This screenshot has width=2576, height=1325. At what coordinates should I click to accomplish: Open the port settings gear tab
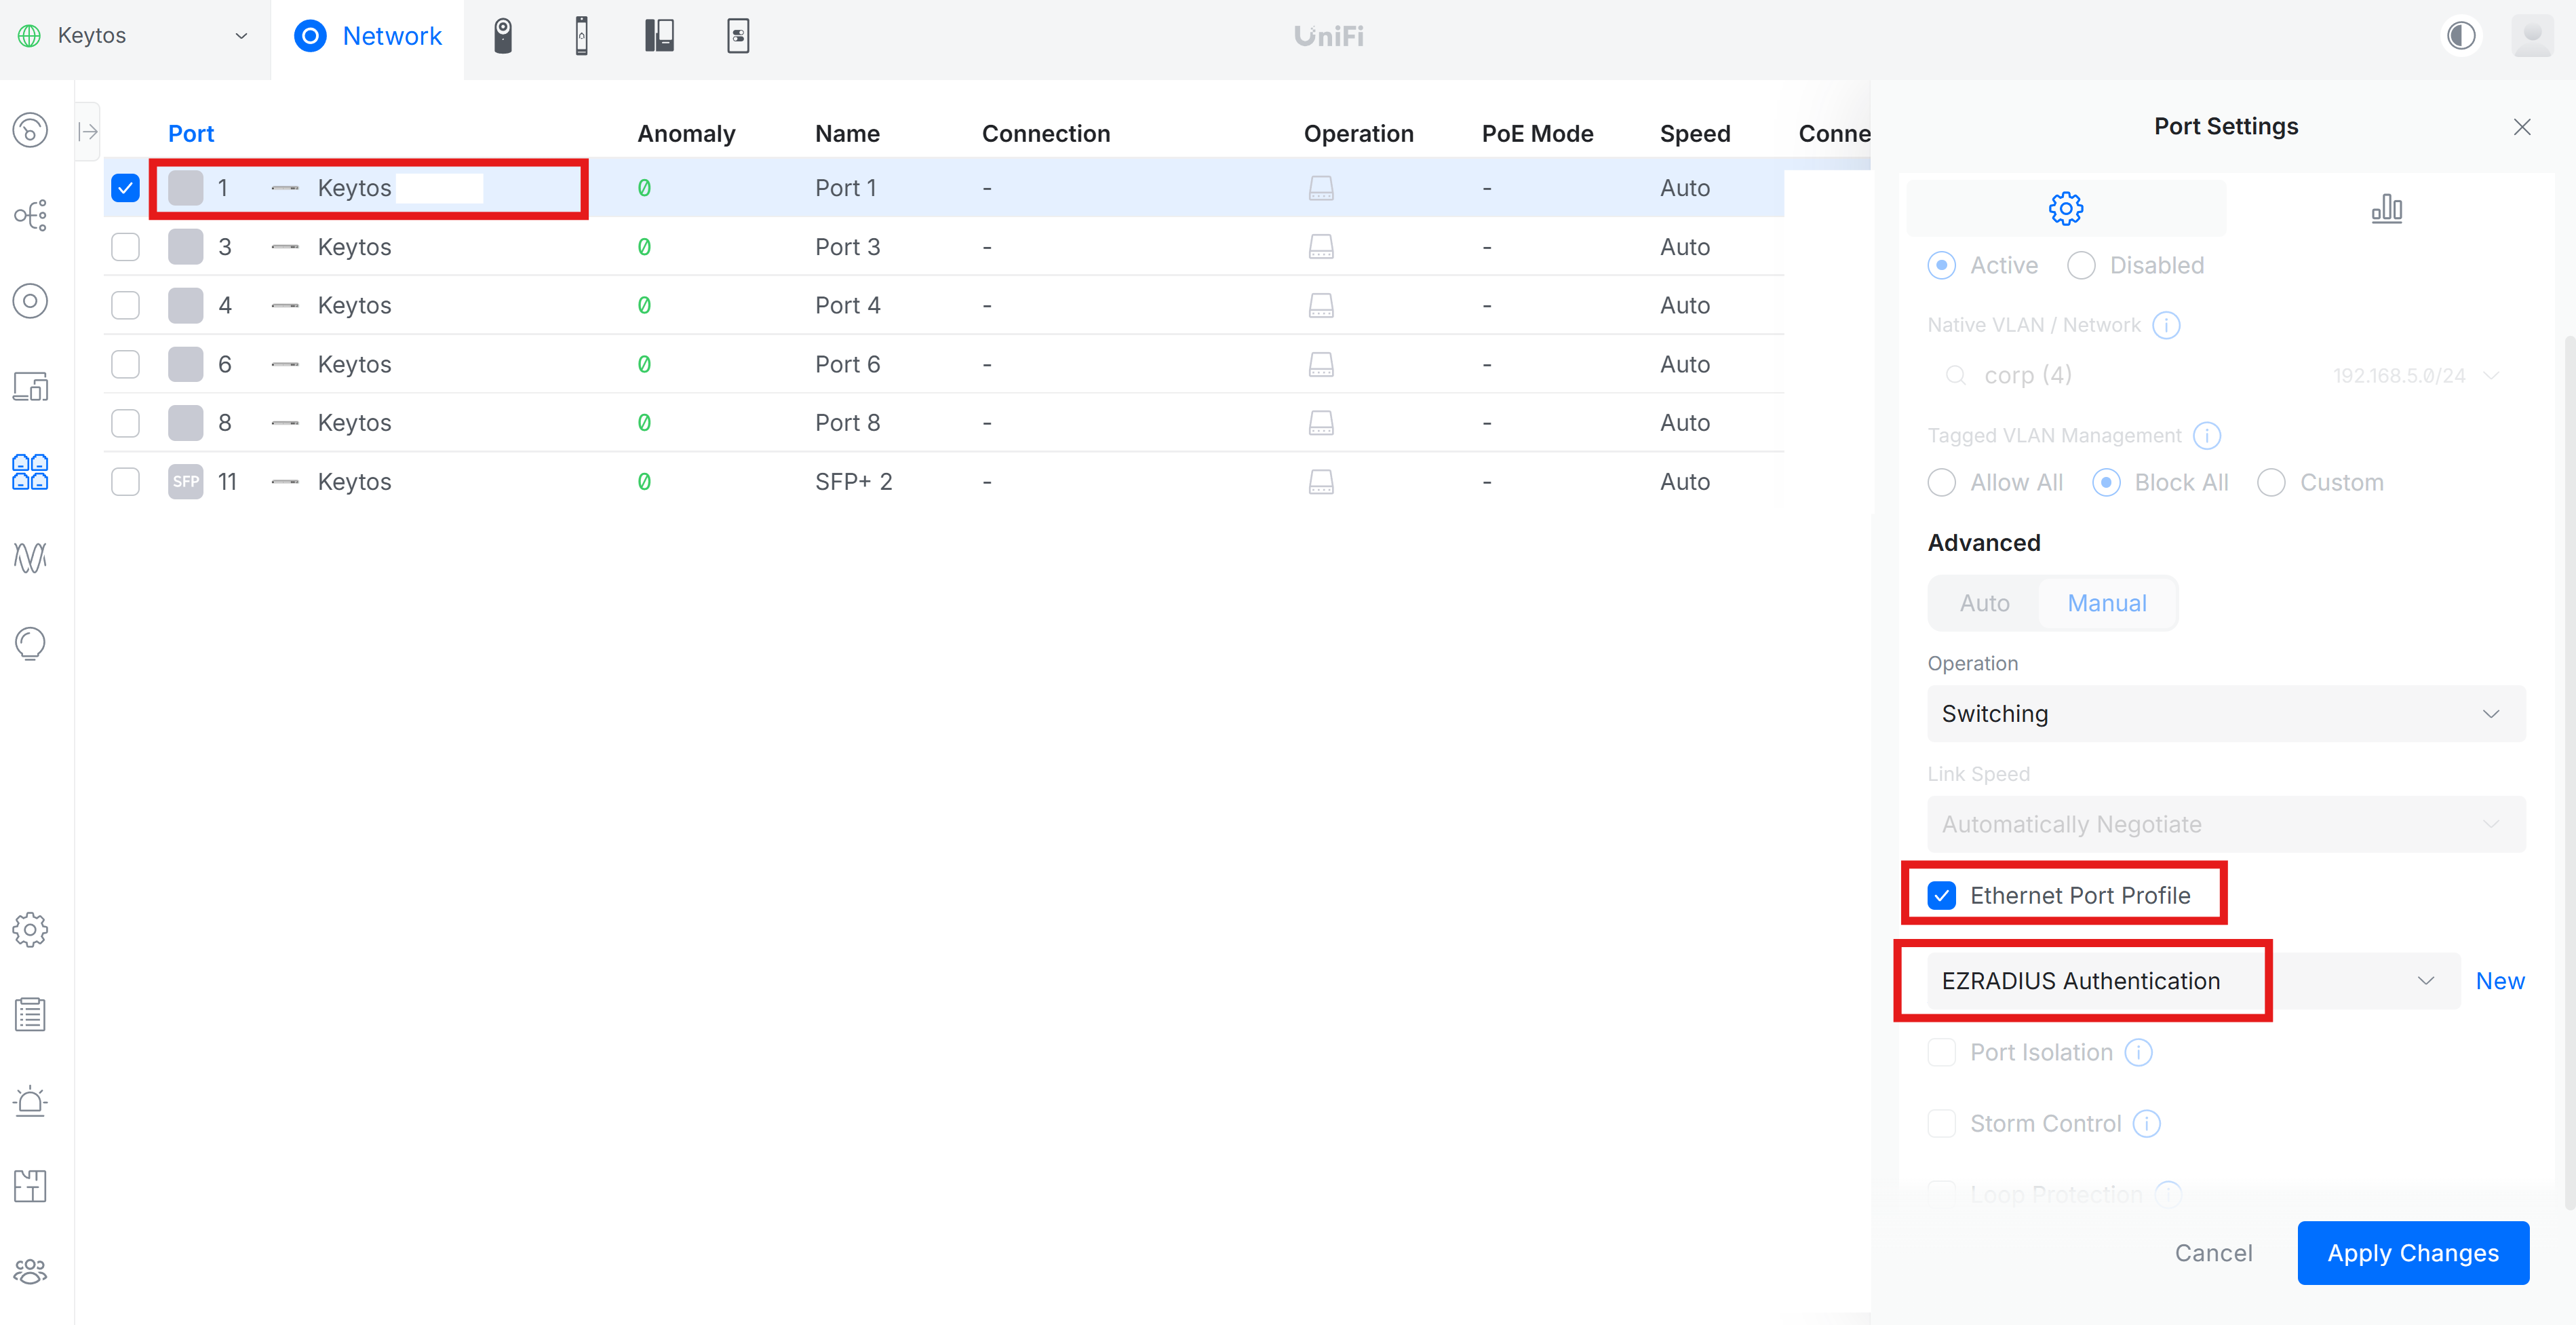coord(2066,208)
